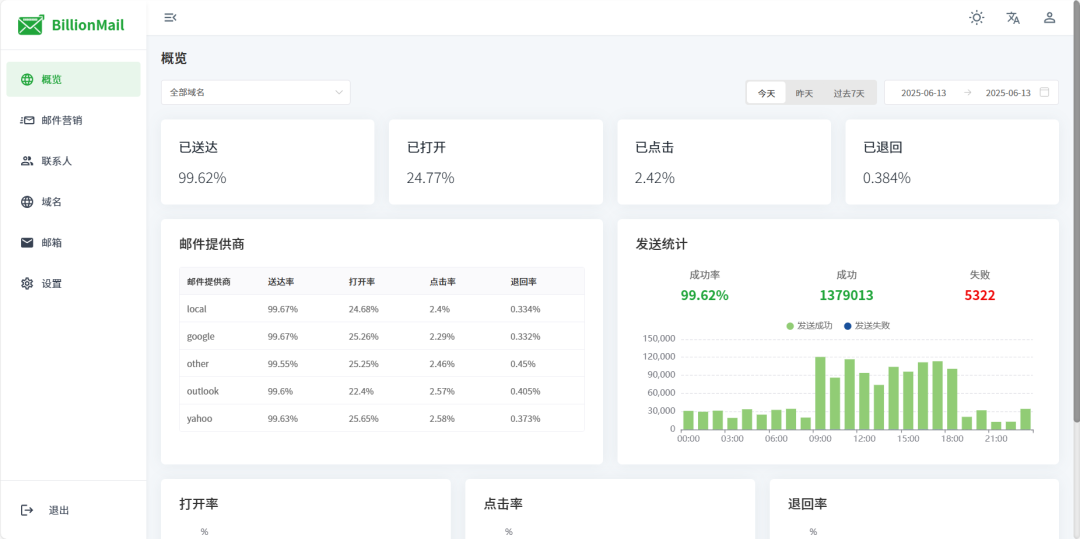Go to 联系人 contacts page
This screenshot has height=539, width=1080.
point(56,161)
